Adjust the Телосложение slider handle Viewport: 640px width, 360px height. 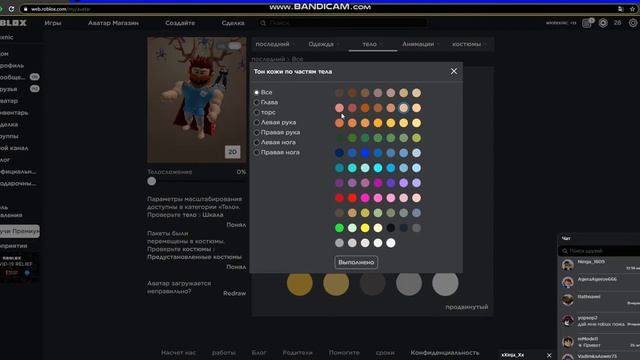(151, 181)
